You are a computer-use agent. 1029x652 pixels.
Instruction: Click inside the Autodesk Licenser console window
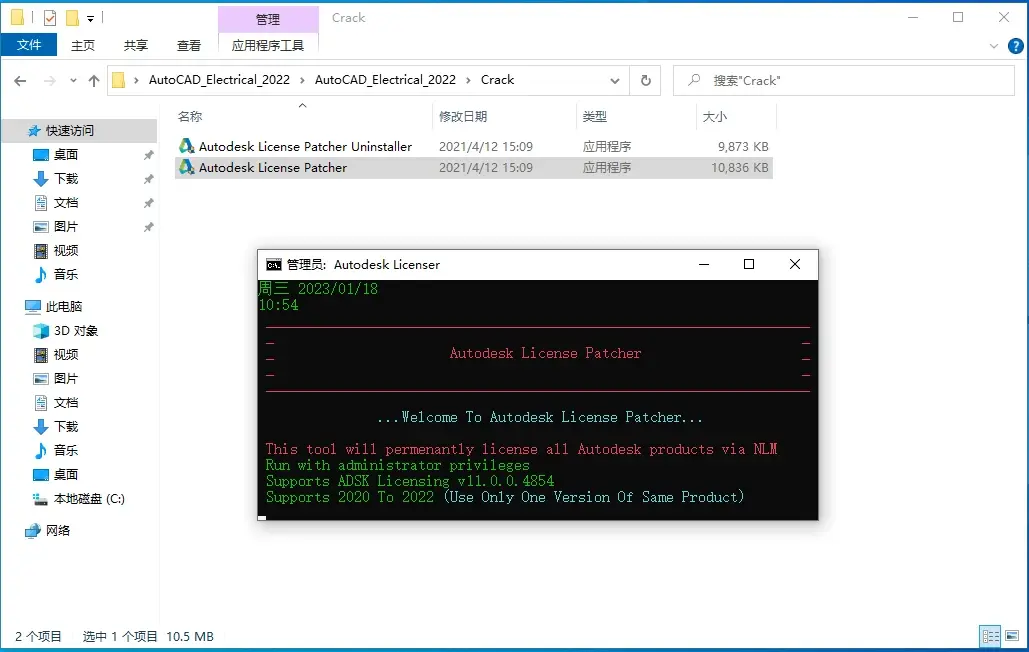coord(537,400)
